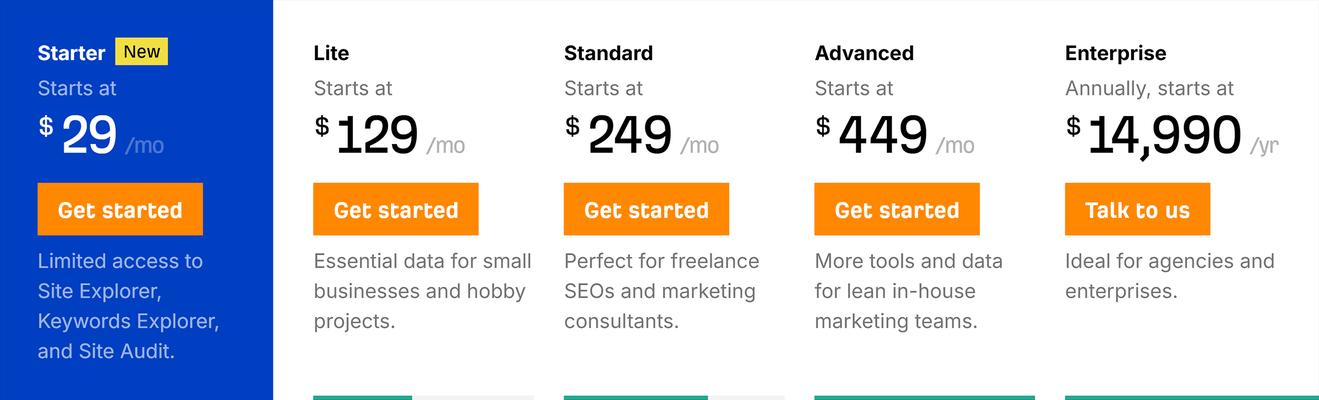Click the green bar under the Advanced plan

coord(925,397)
